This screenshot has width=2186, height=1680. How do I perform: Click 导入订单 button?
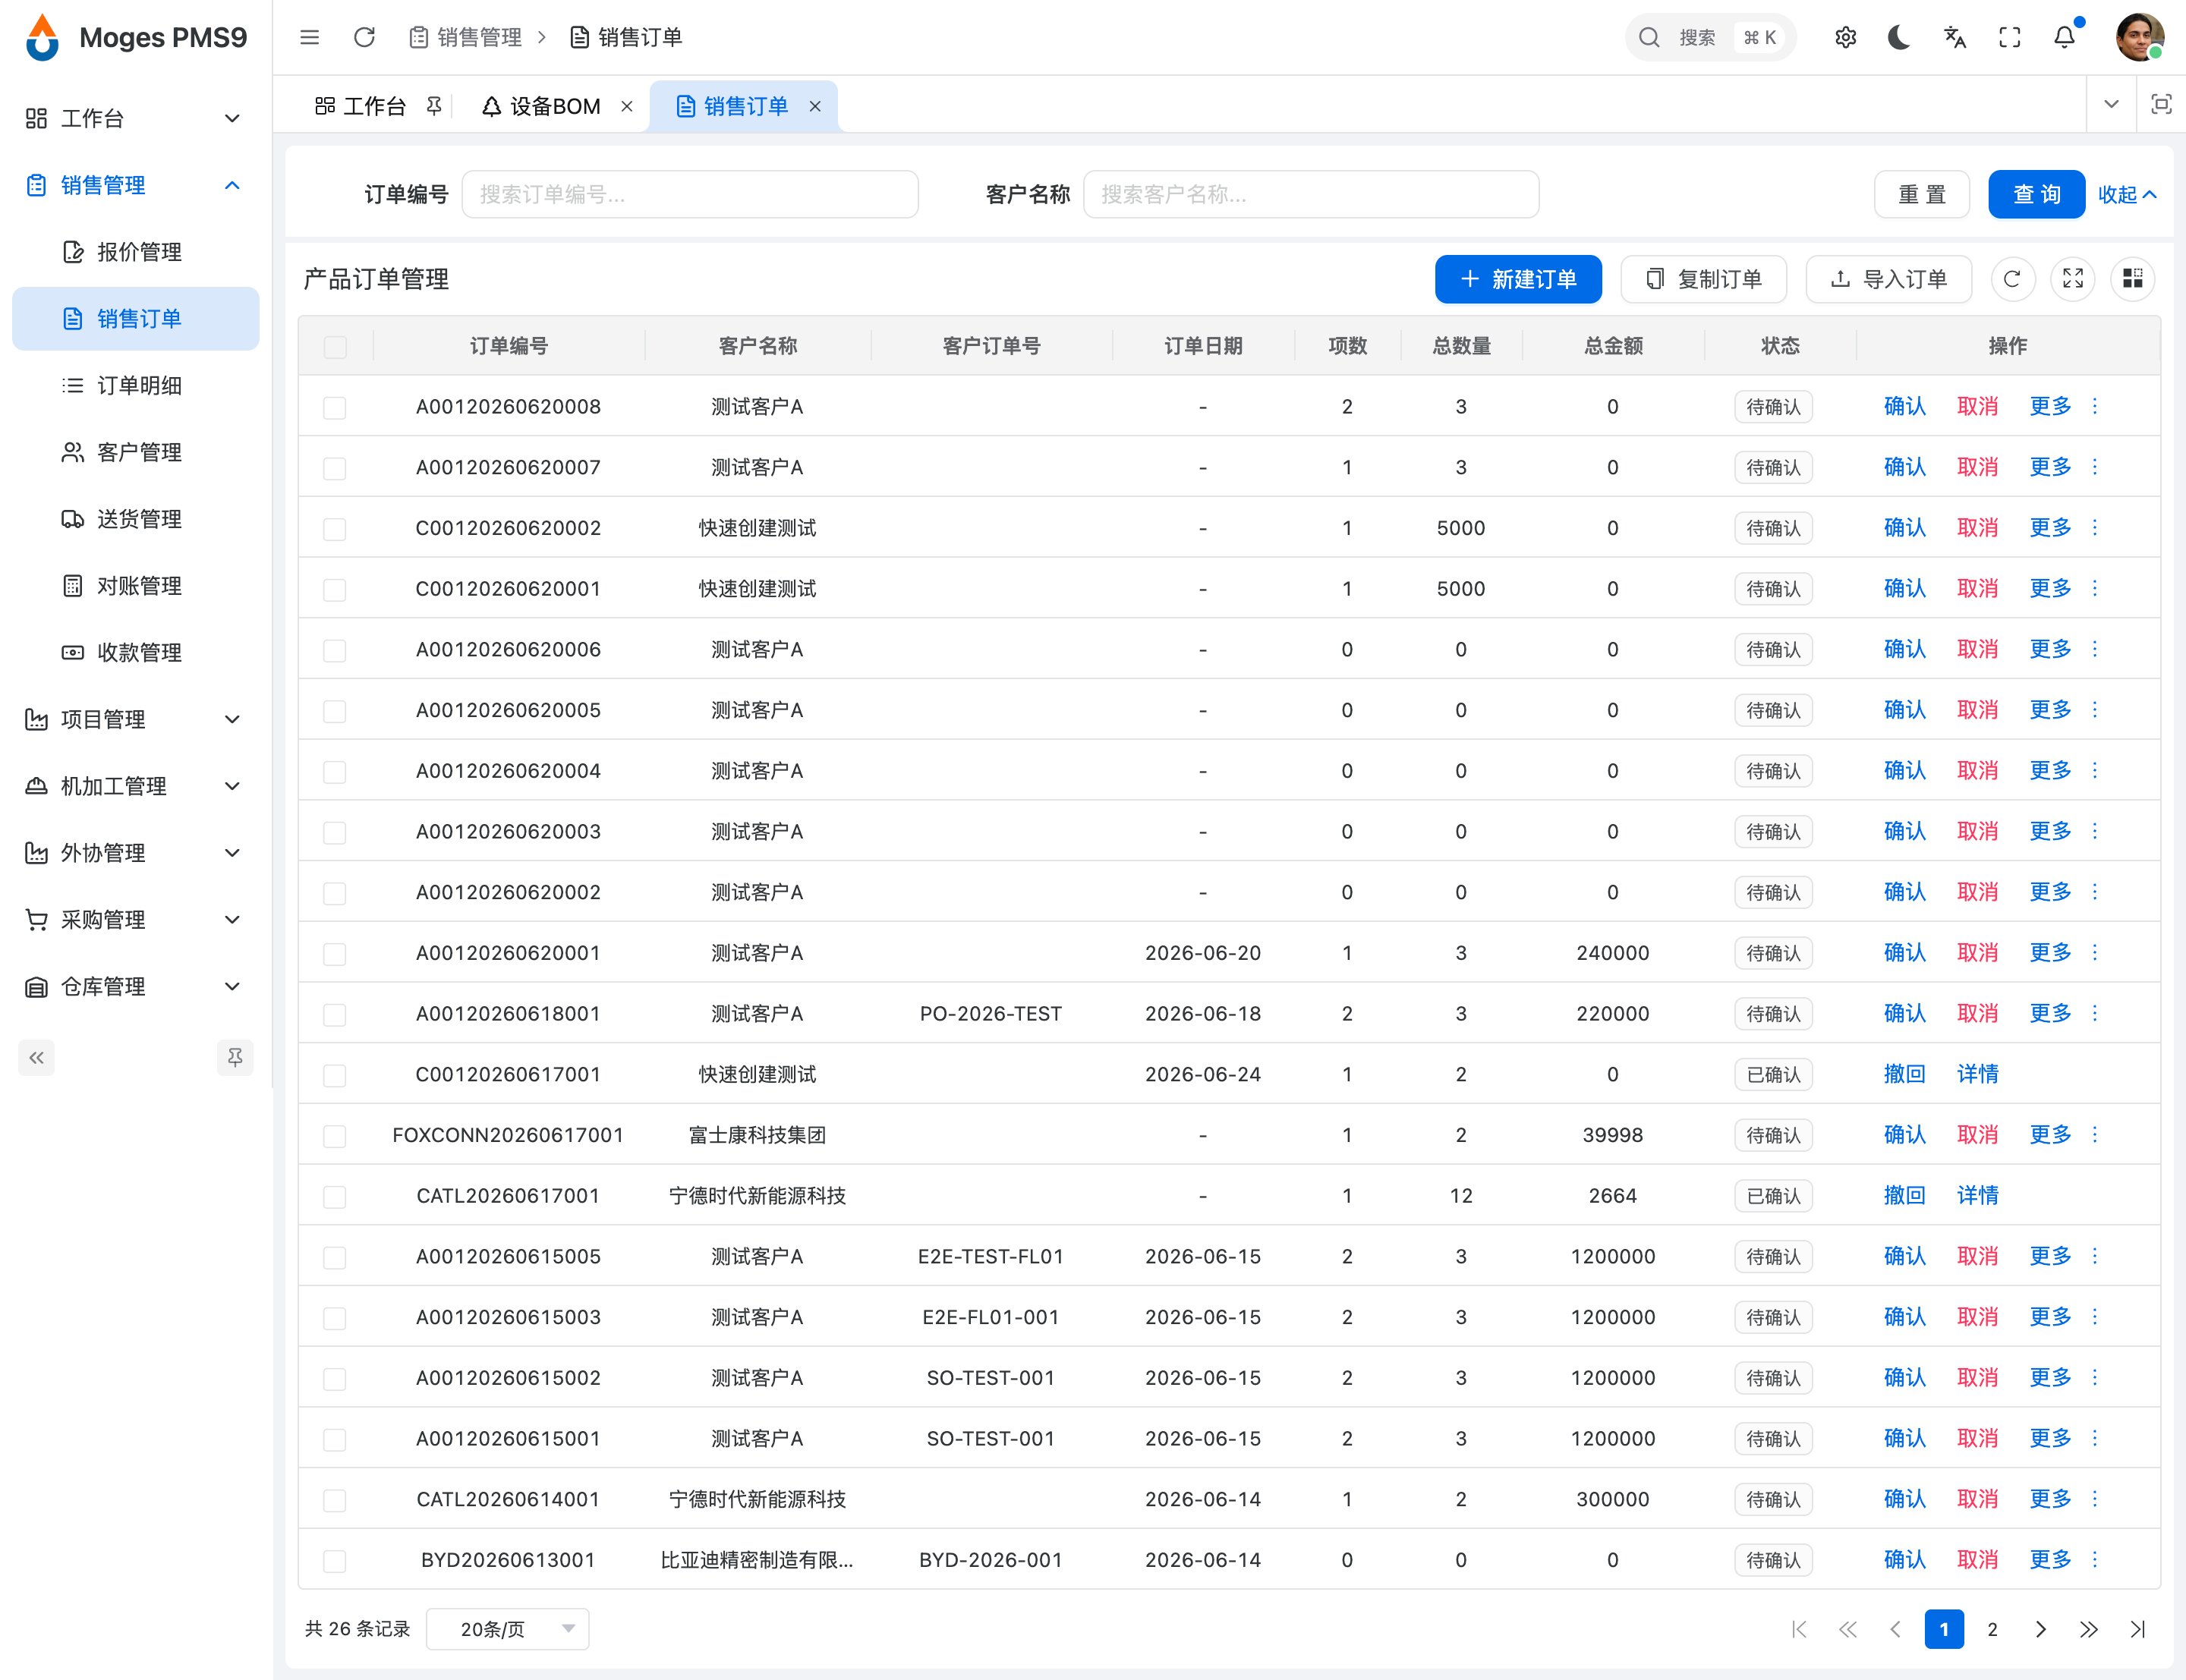[x=1888, y=279]
